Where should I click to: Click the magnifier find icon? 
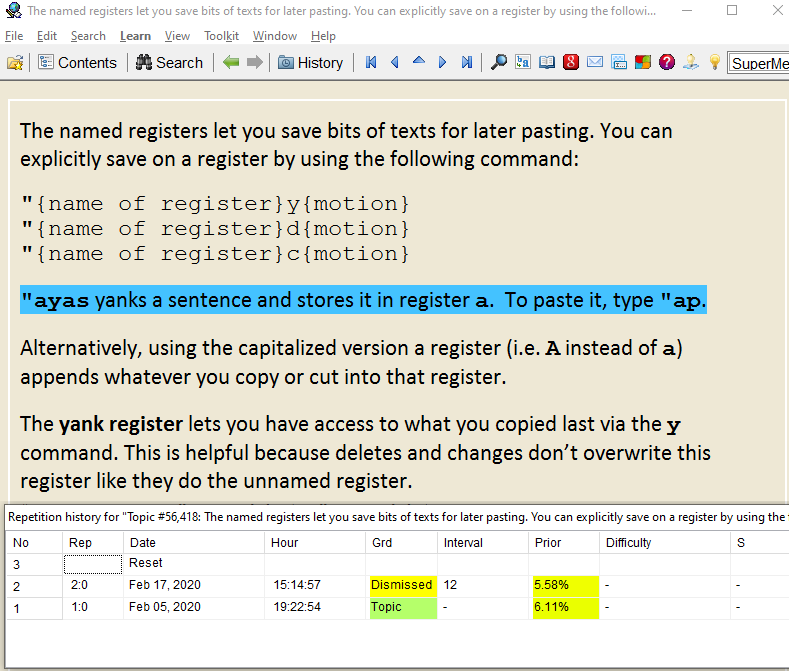coord(499,62)
